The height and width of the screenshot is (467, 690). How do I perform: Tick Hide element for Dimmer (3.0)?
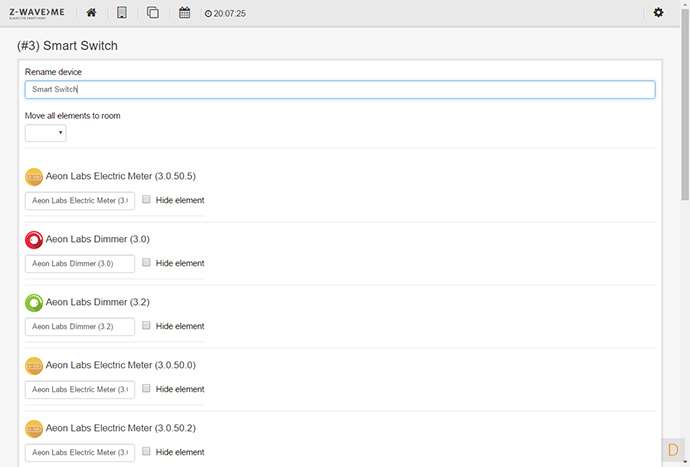click(x=147, y=263)
